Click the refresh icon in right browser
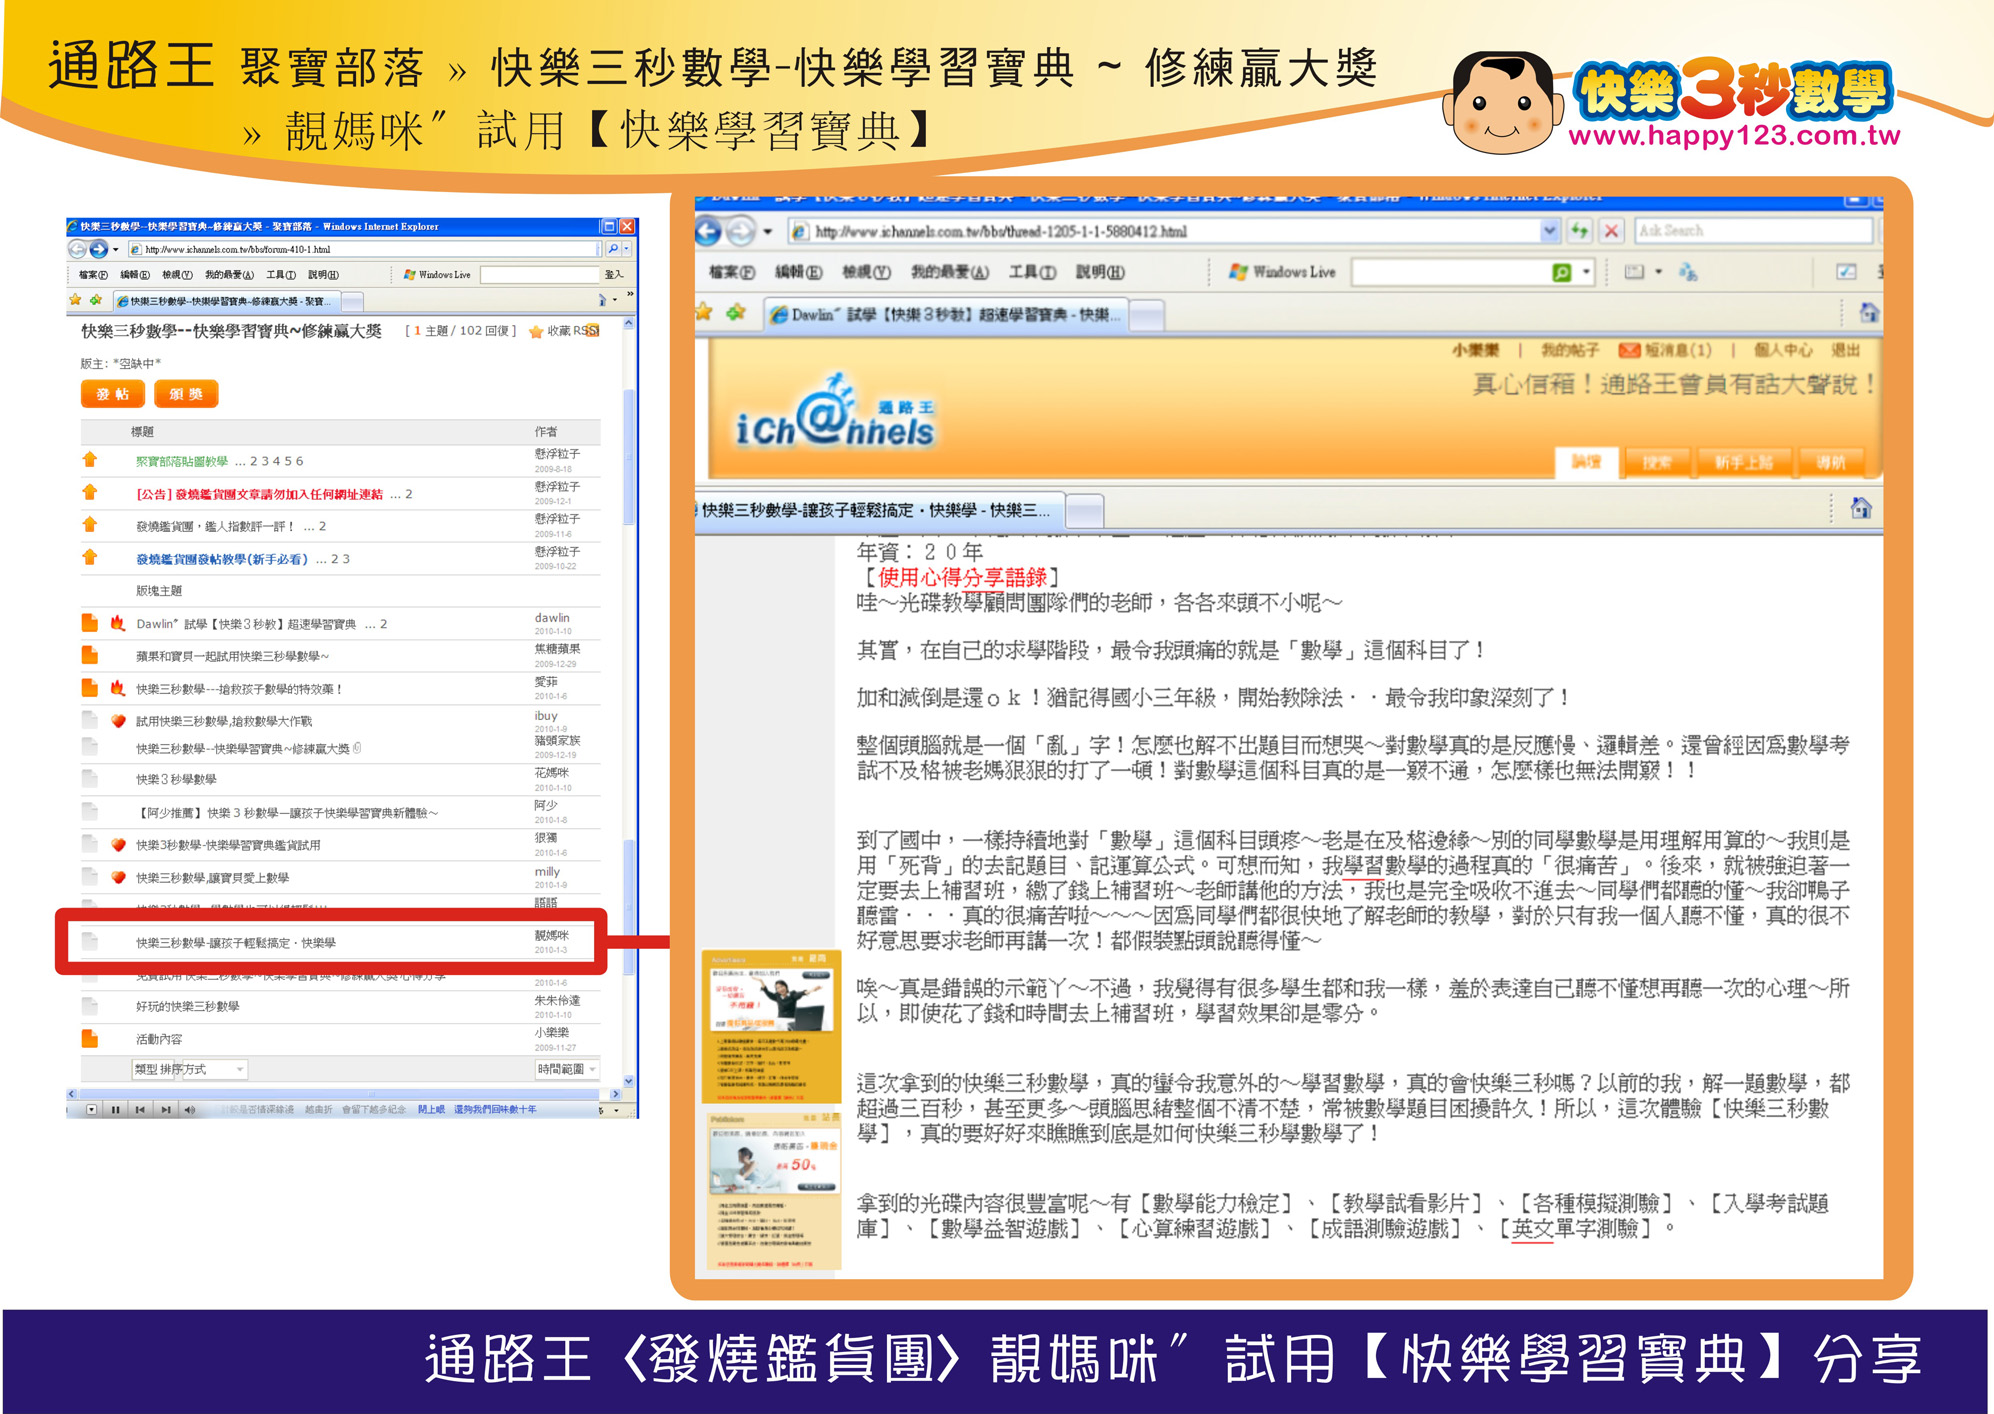1994x1414 pixels. point(1579,231)
